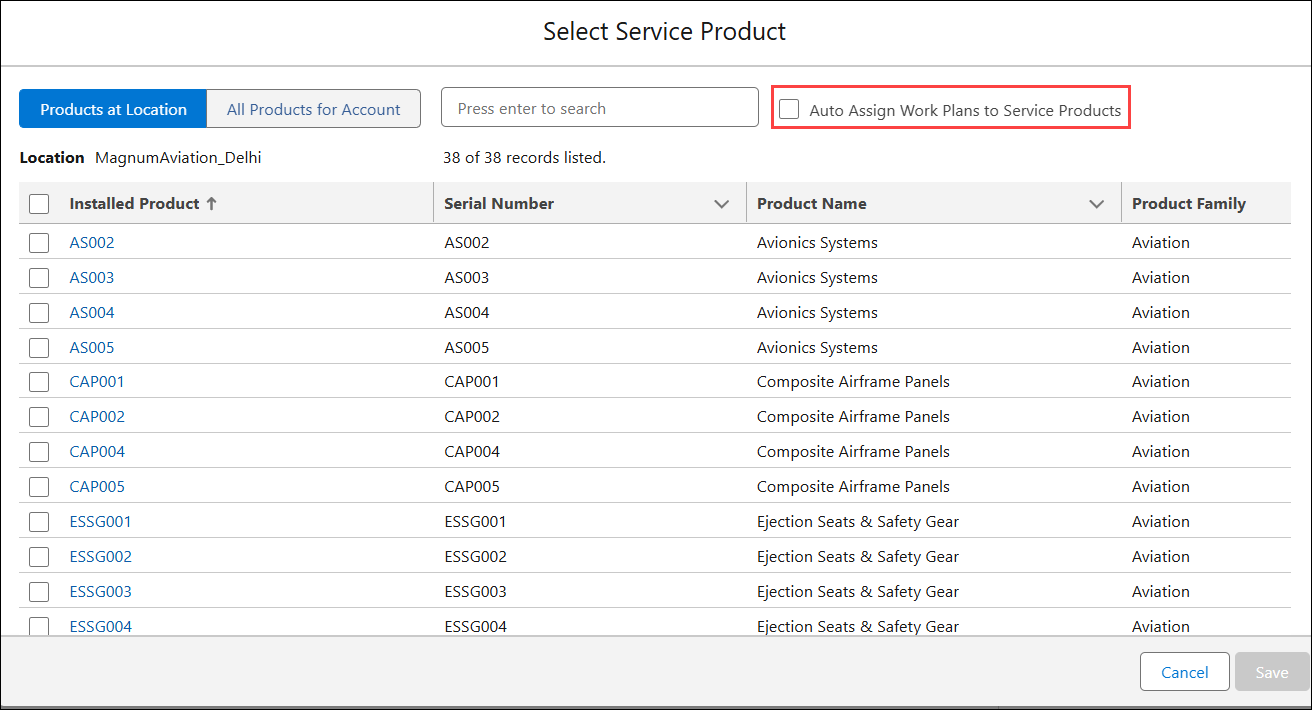Open the AS004 installed product link
Viewport: 1312px width, 710px height.
coord(92,312)
